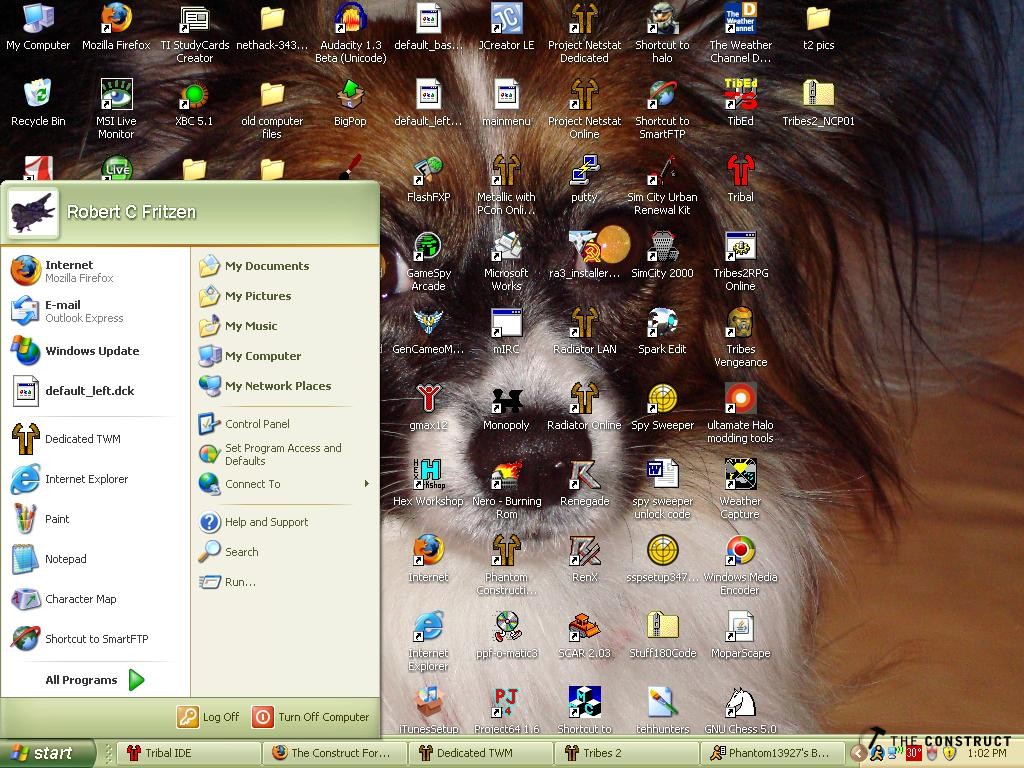
Task: Open My Network Places in the Start menu
Action: point(284,386)
